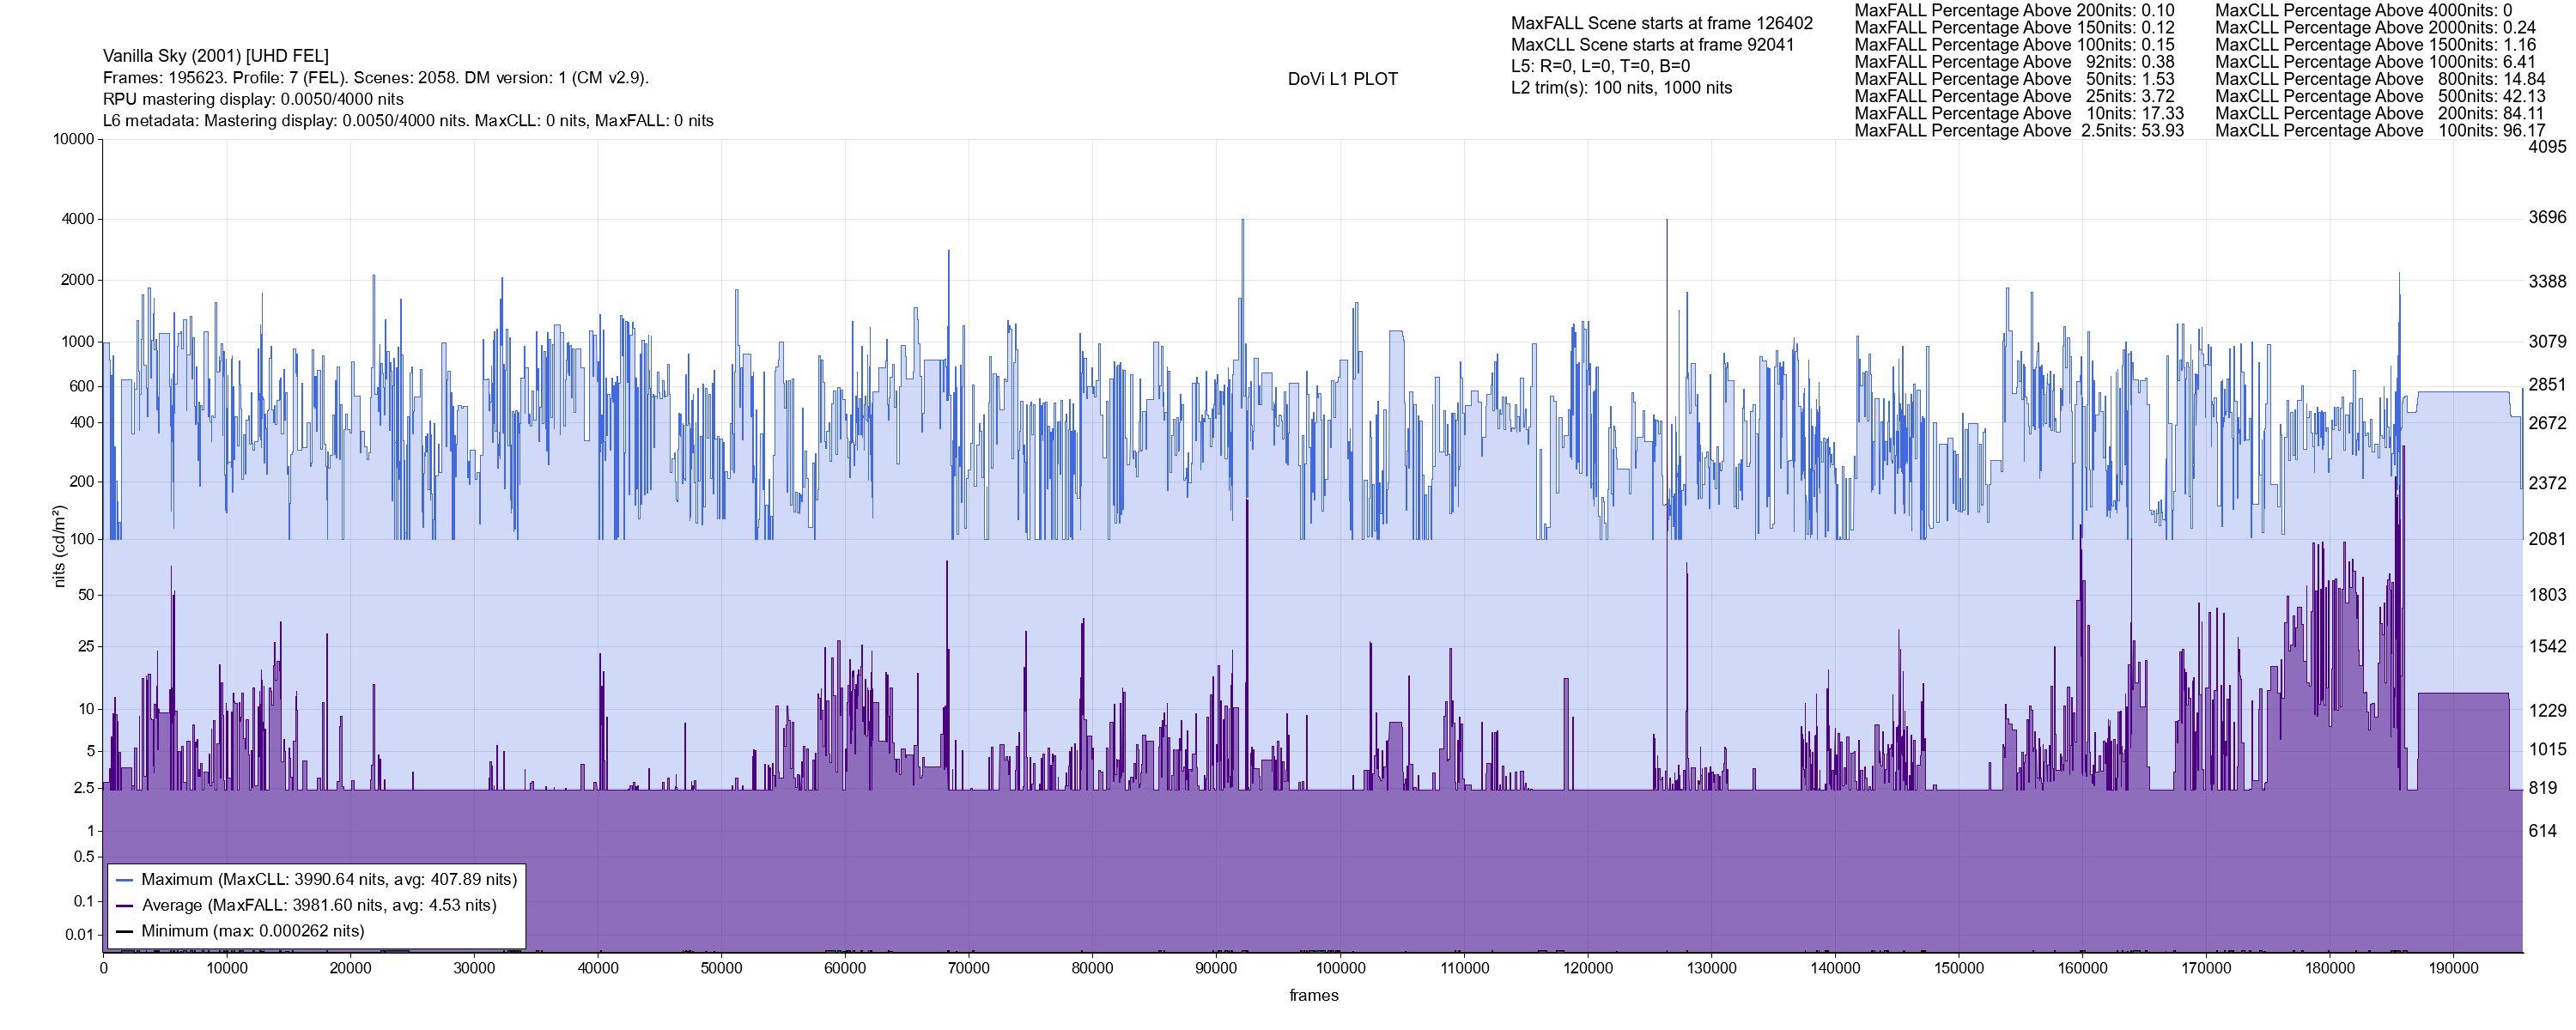Click the 'frames' x-axis label
This screenshot has width=2576, height=1030.
pyautogui.click(x=1313, y=995)
